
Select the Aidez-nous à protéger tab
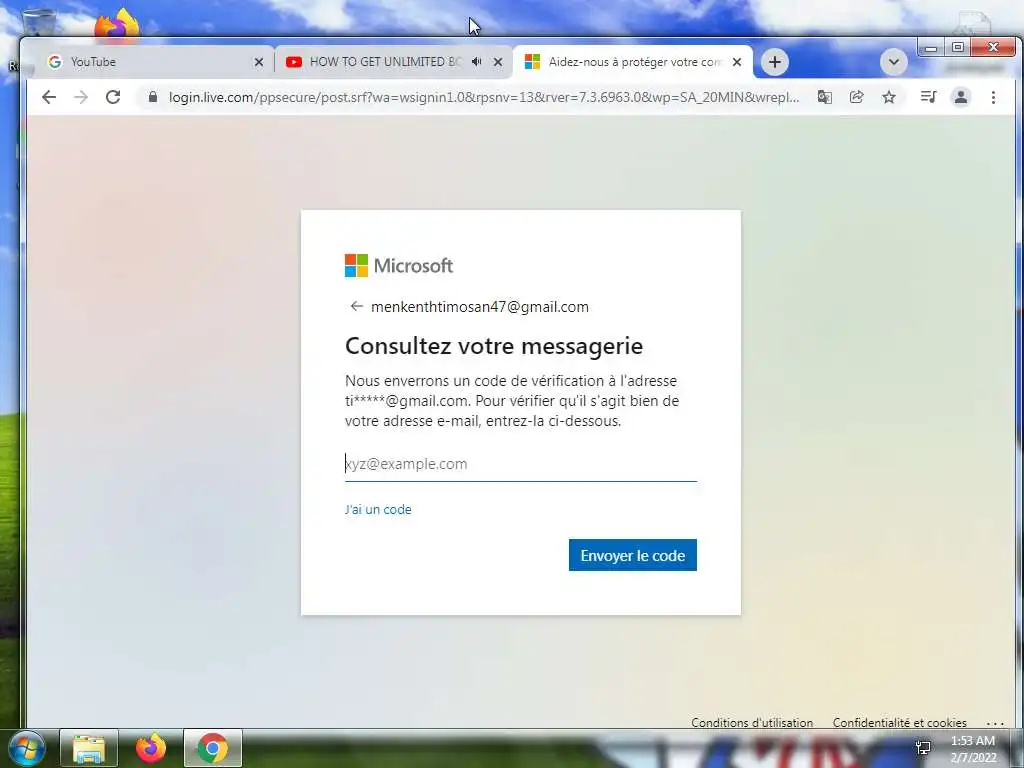click(x=633, y=62)
